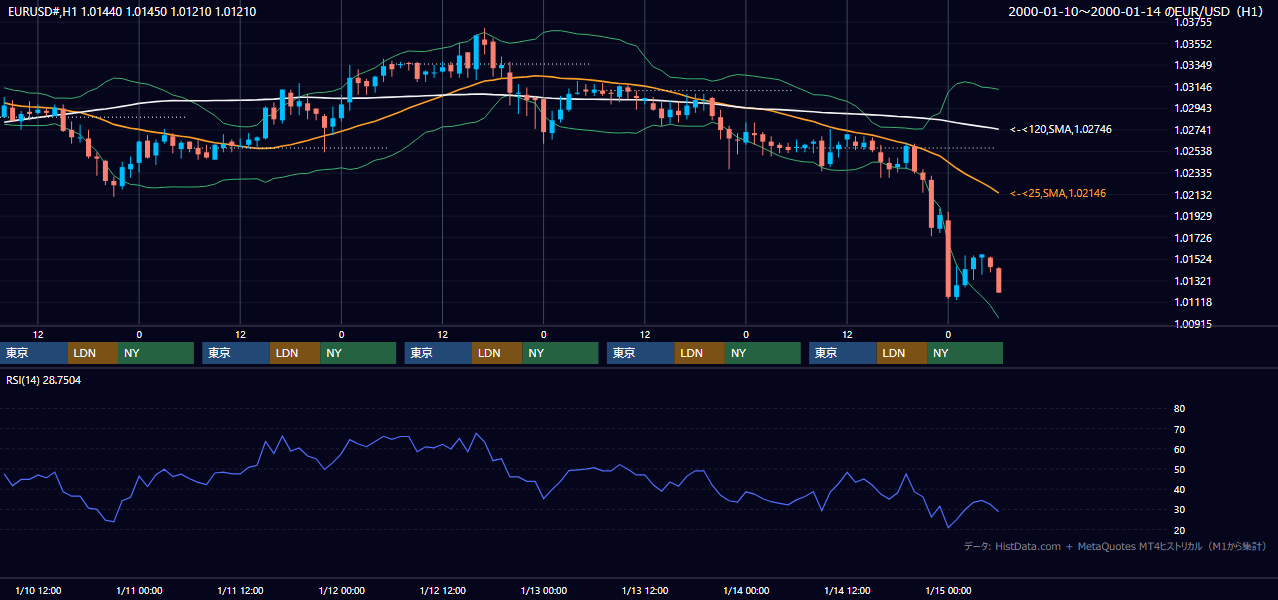Click price level 1.02943 on the axis
This screenshot has width=1278, height=600.
click(1192, 108)
